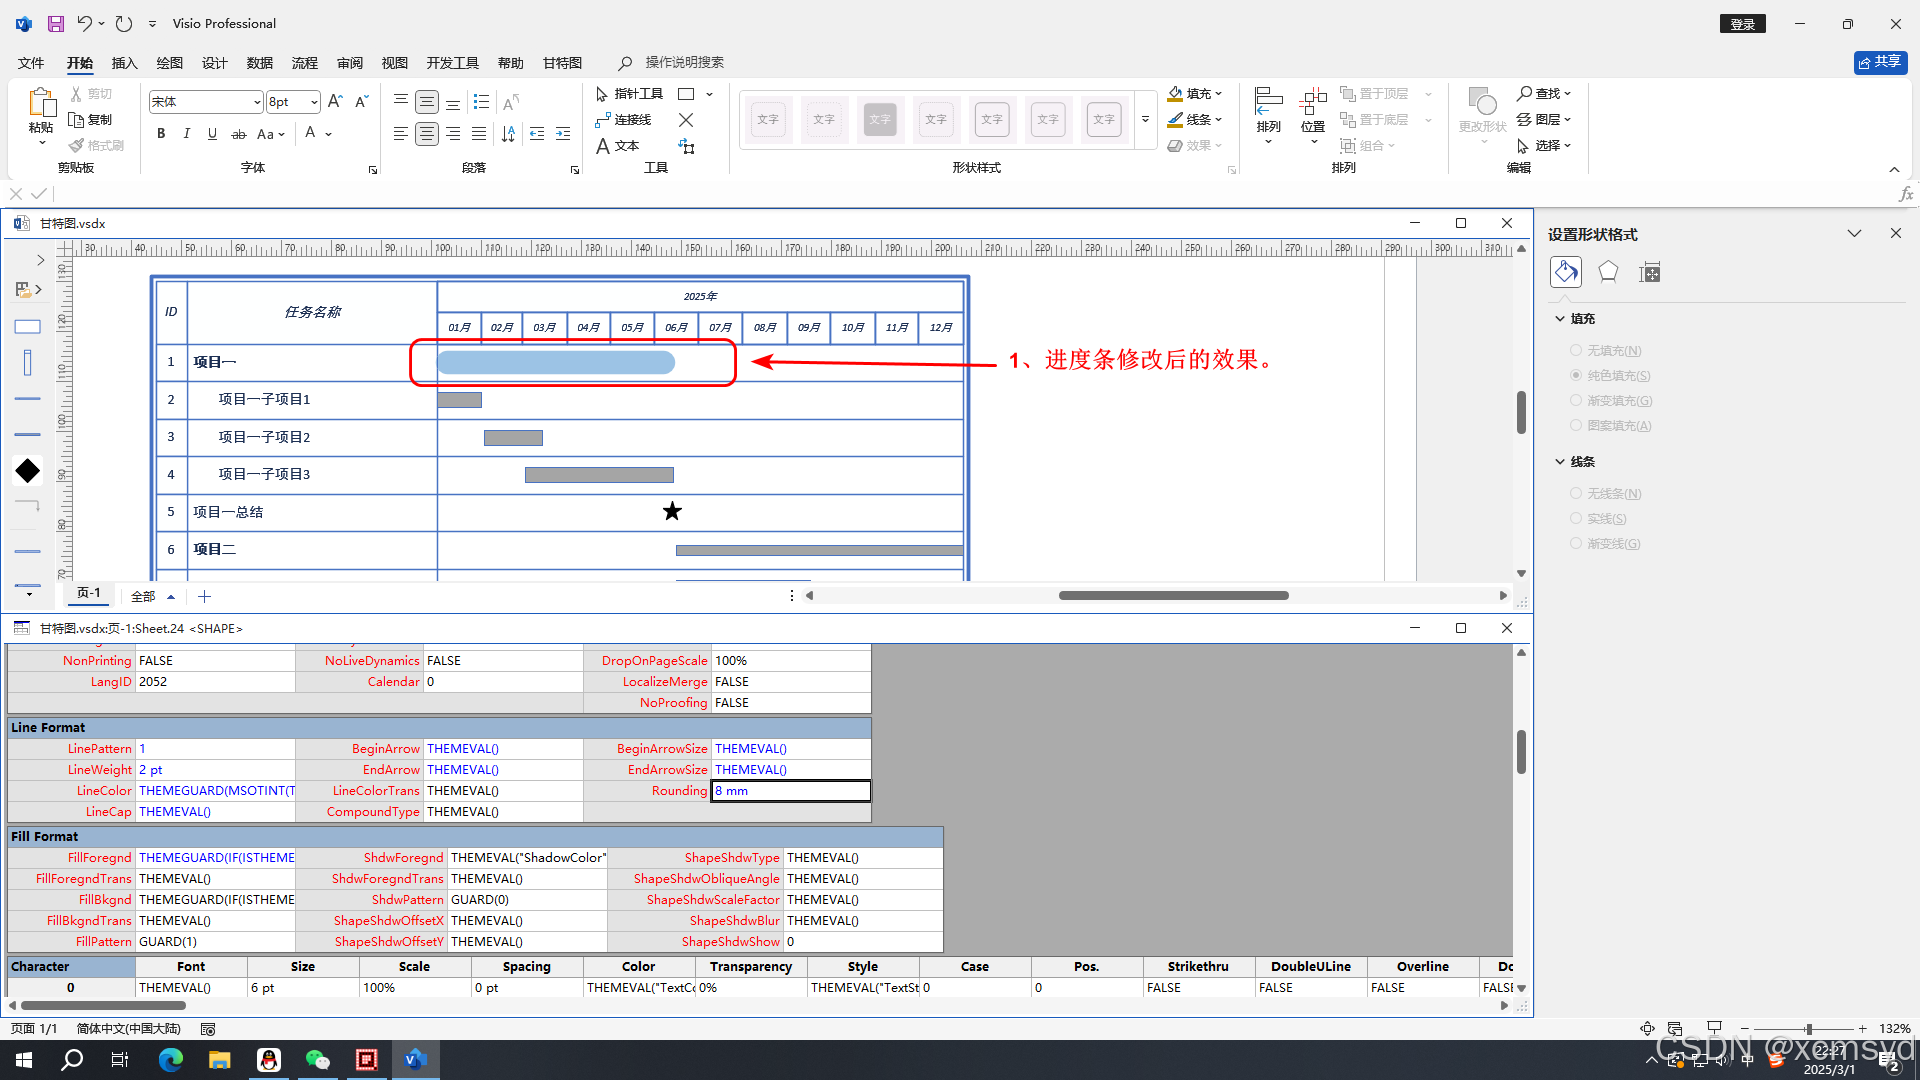The image size is (1920, 1080).
Task: Click the Save icon in title bar
Action: pos(56,23)
